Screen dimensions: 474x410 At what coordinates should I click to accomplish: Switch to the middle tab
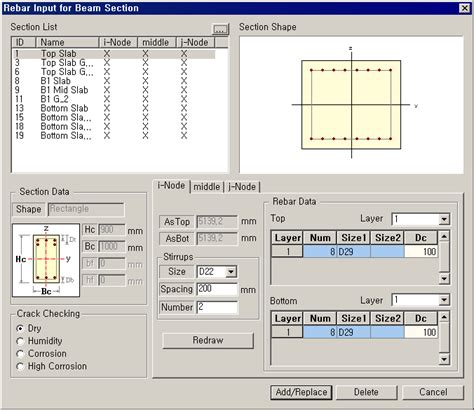207,187
